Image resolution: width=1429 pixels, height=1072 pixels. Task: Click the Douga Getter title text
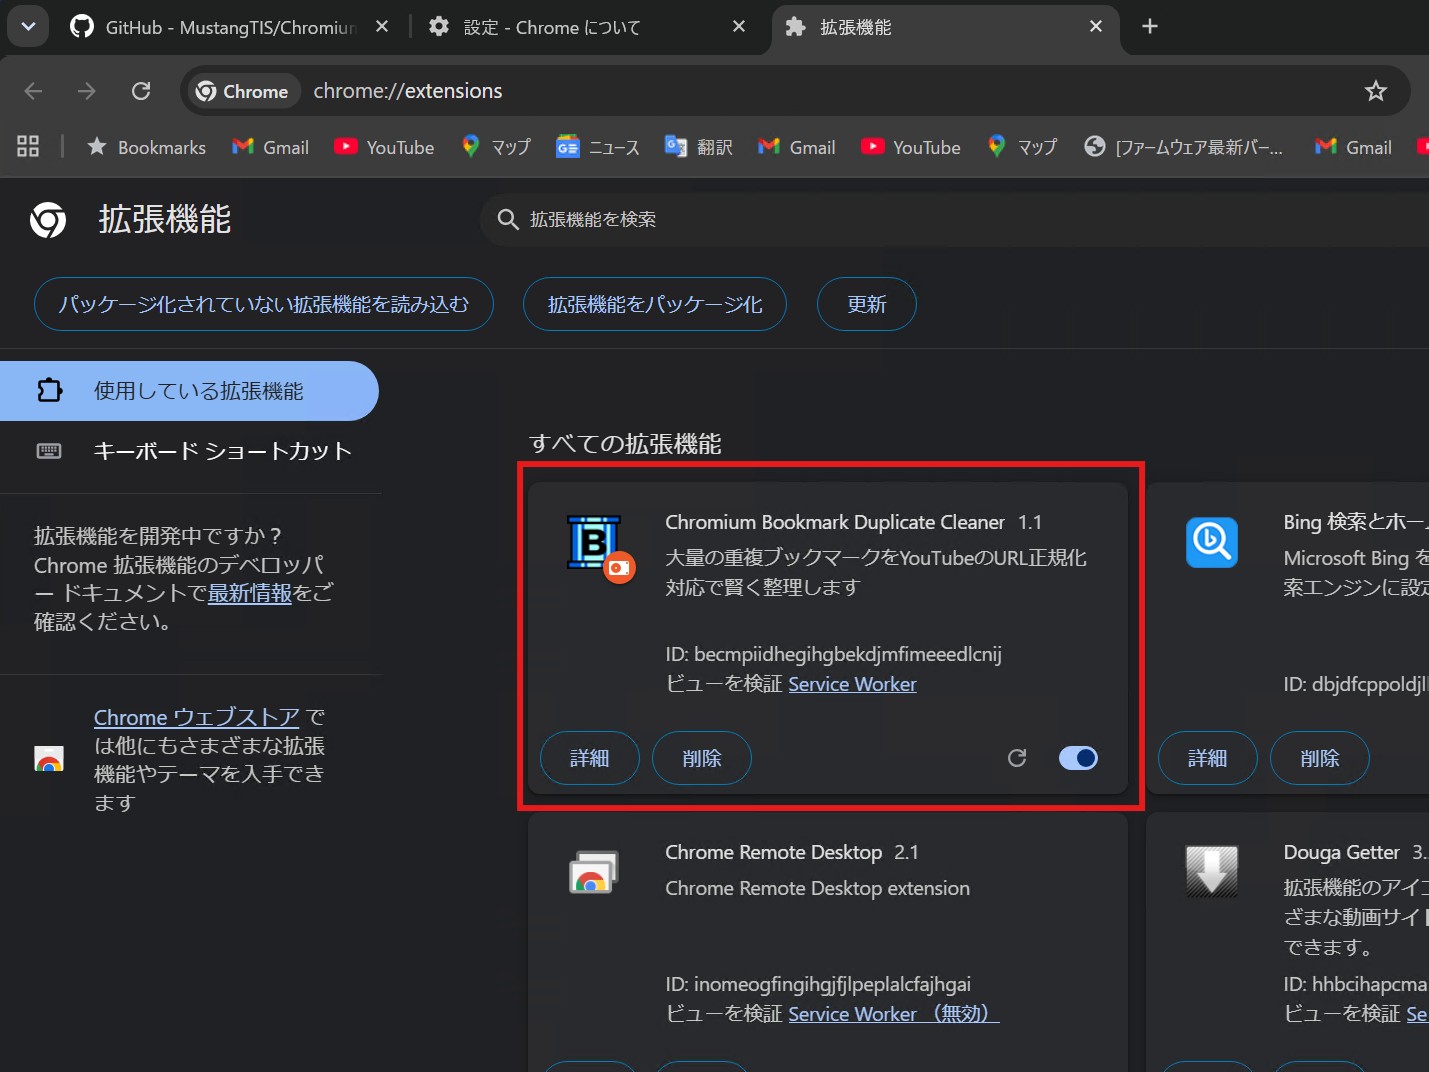[x=1341, y=852]
